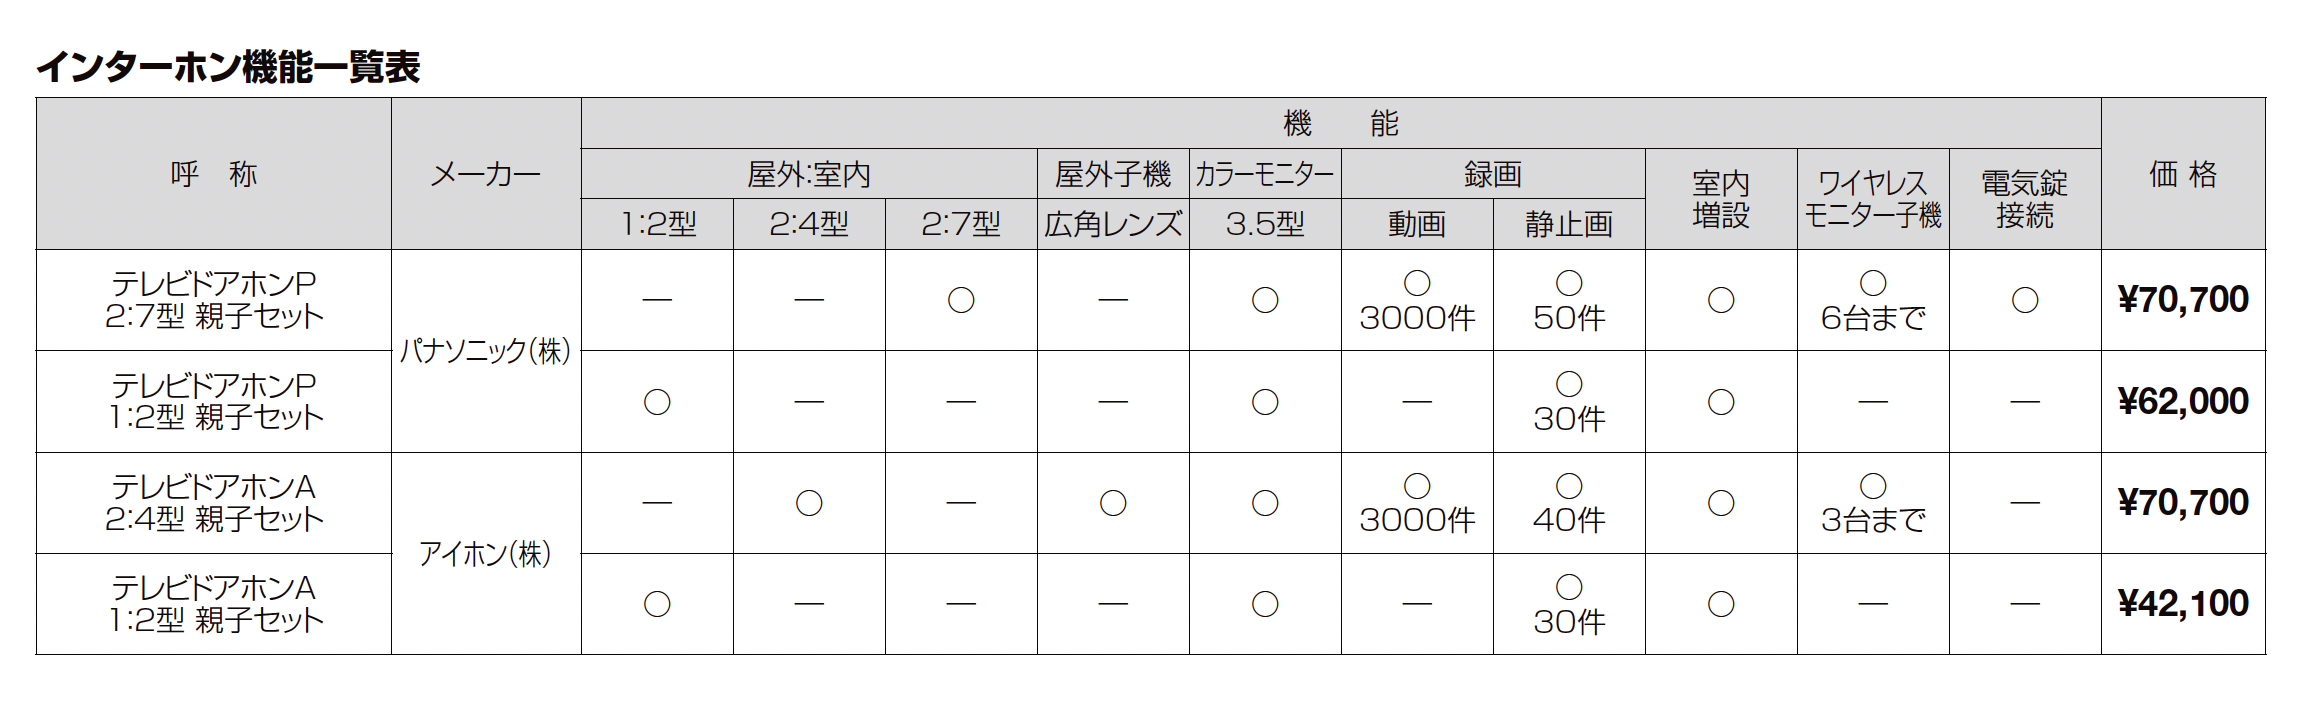This screenshot has height=714, width=2304.
Task: Select the 価格 column header
Action: click(2183, 174)
